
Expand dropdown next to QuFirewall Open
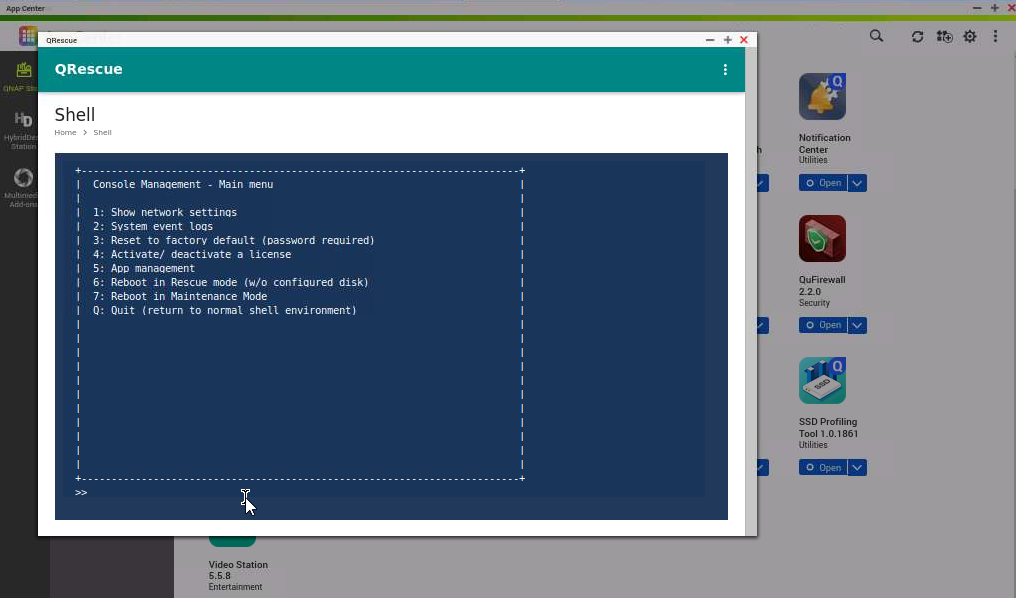pyautogui.click(x=857, y=325)
